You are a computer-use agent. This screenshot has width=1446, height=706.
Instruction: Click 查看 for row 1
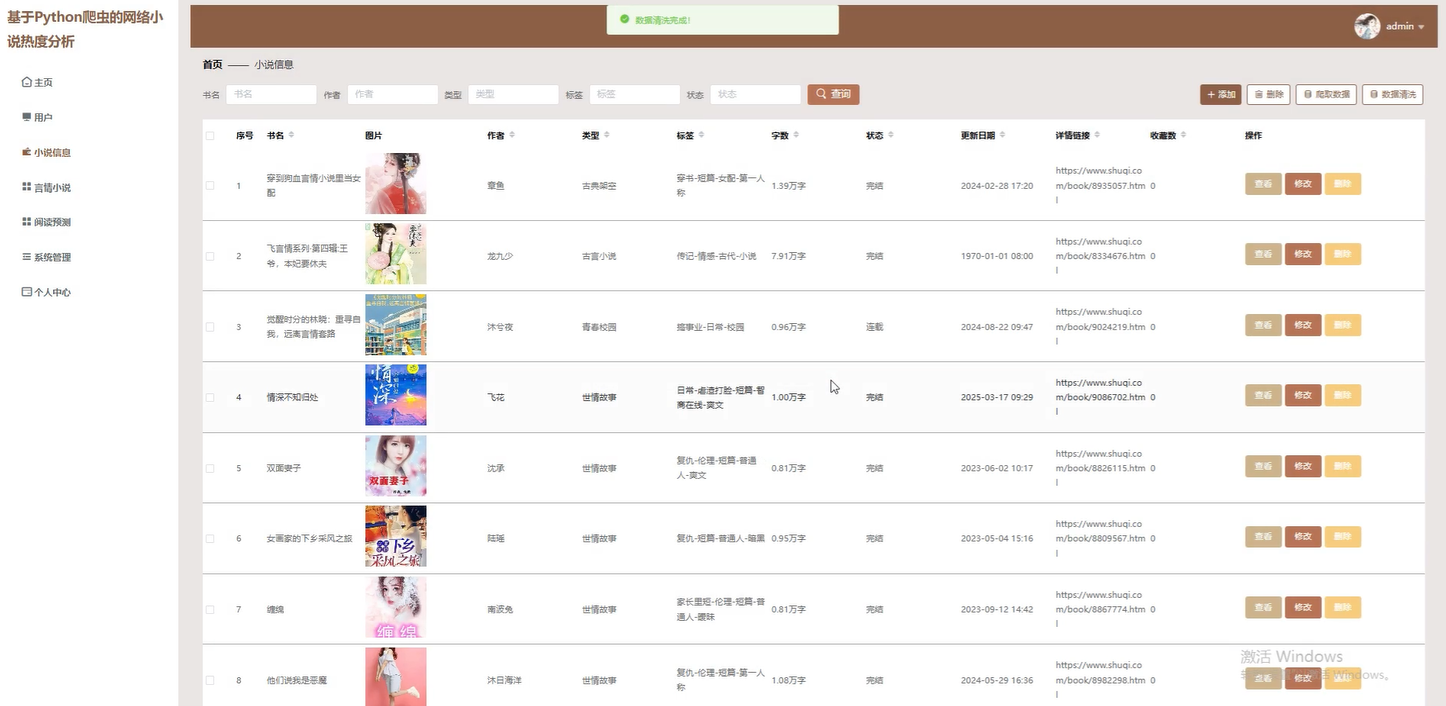tap(1263, 184)
